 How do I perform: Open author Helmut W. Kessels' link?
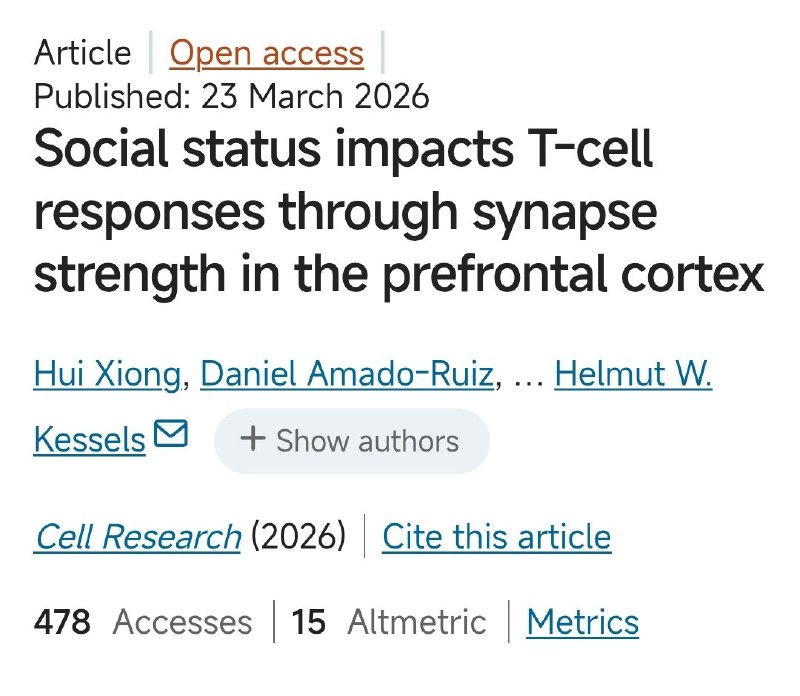(x=633, y=374)
